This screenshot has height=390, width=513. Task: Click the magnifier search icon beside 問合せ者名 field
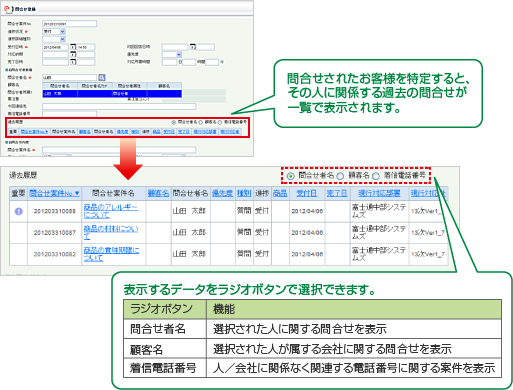[x=102, y=77]
